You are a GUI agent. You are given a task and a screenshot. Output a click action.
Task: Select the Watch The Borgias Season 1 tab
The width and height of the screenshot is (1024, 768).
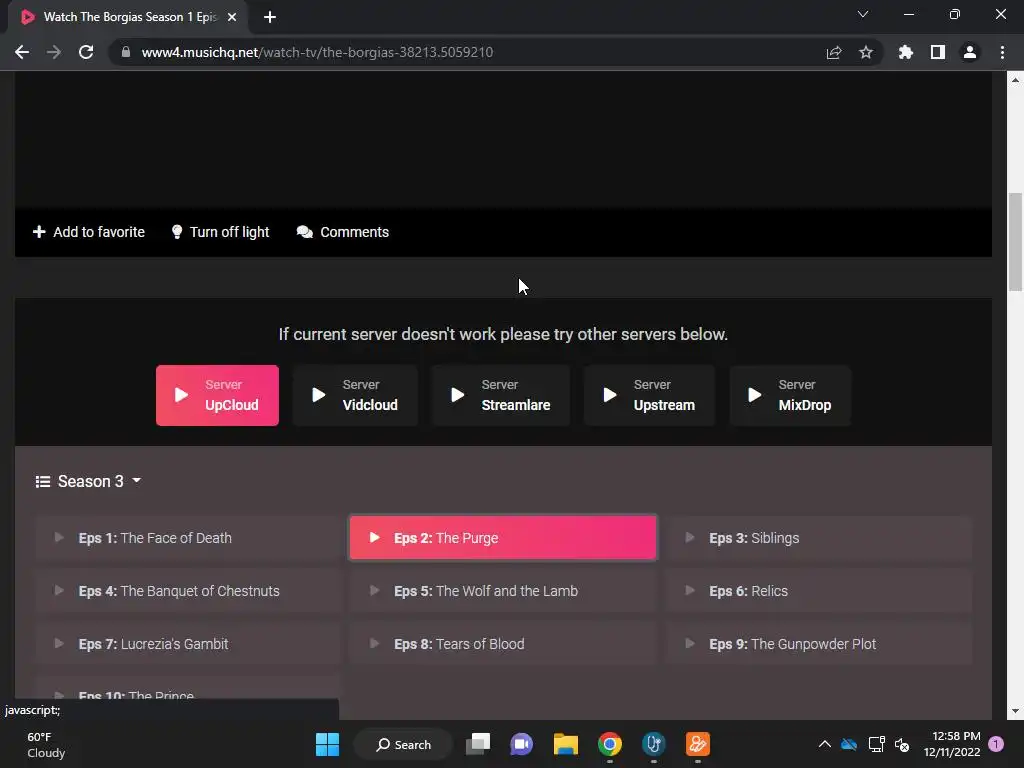[x=129, y=17]
